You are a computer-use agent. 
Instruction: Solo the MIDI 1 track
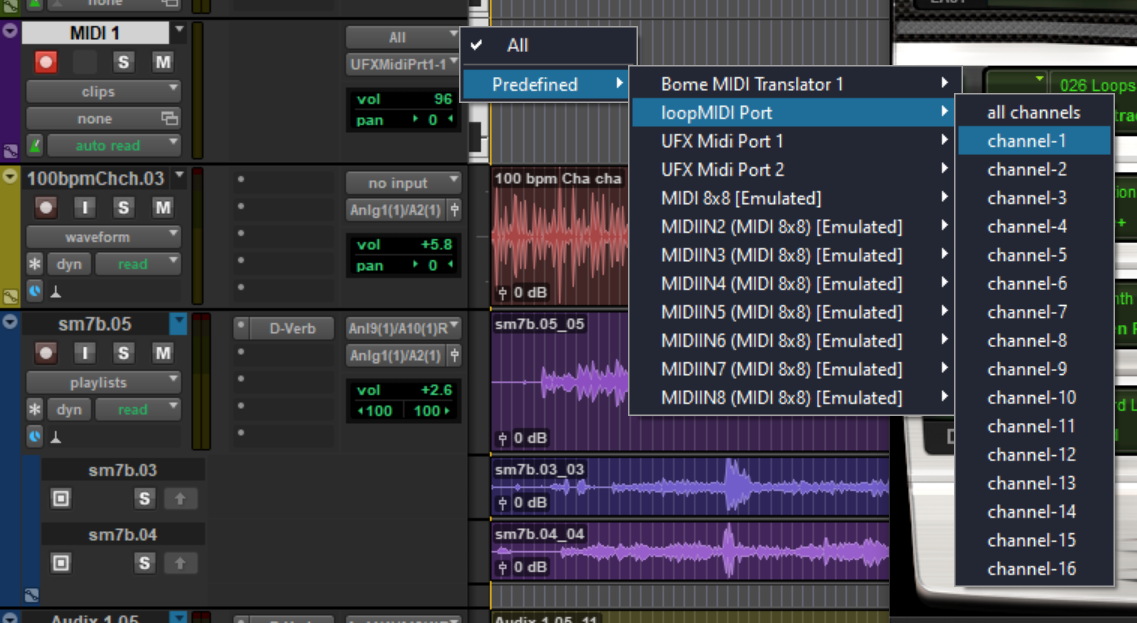tap(123, 62)
